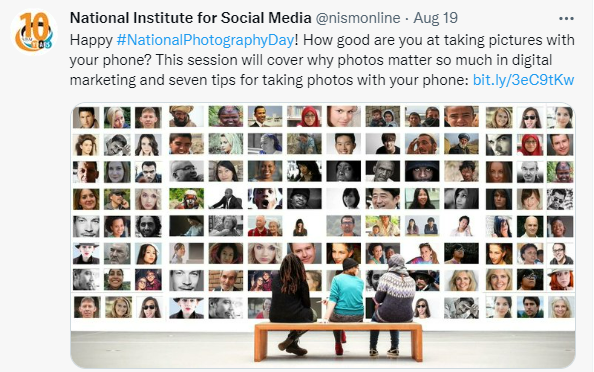Open the attached gallery wall image
Screen dimensions: 594x372
pyautogui.click(x=323, y=235)
